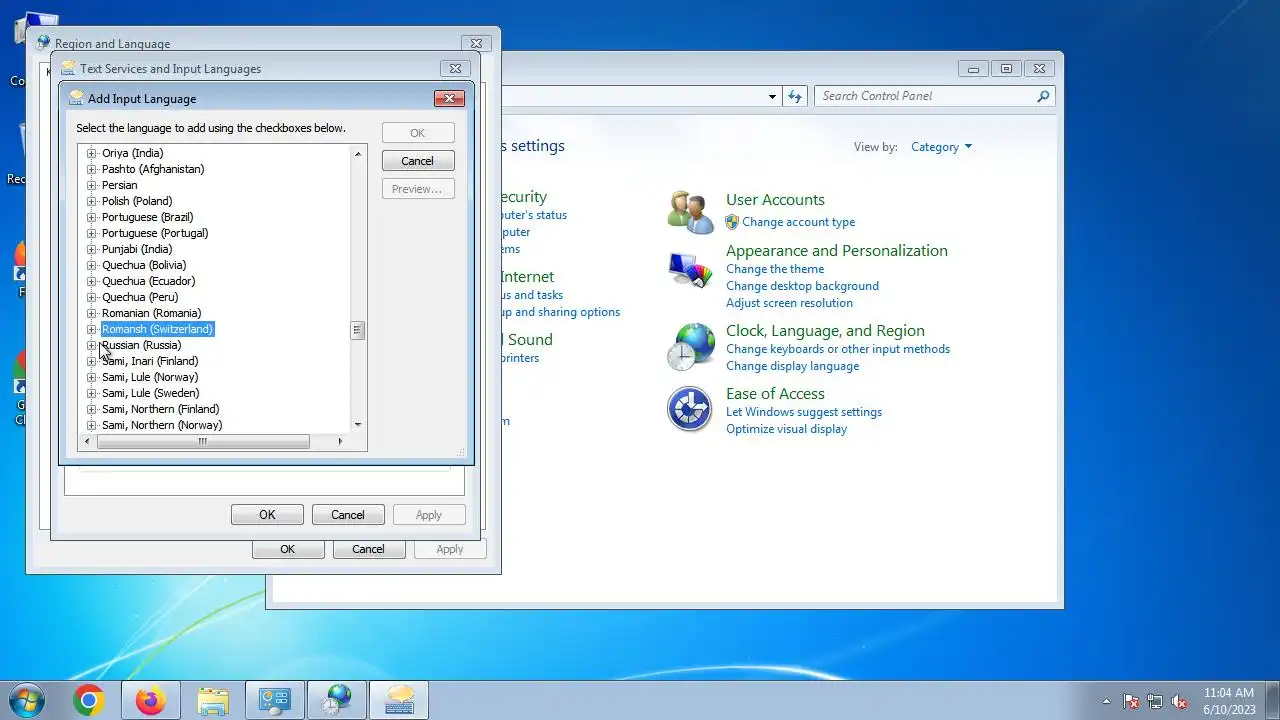Click Cancel in Text Services dialog
This screenshot has width=1280, height=720.
click(348, 515)
